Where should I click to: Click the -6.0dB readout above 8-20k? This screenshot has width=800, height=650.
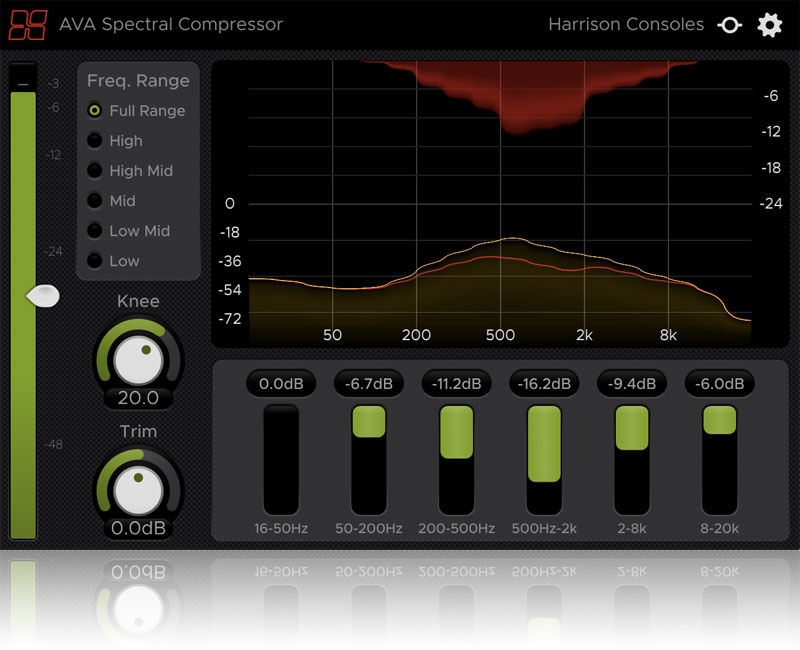[x=719, y=383]
